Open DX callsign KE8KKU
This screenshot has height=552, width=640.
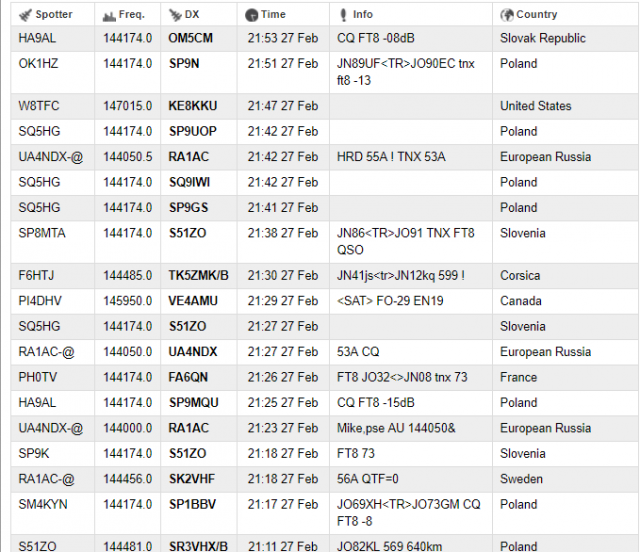pos(192,106)
